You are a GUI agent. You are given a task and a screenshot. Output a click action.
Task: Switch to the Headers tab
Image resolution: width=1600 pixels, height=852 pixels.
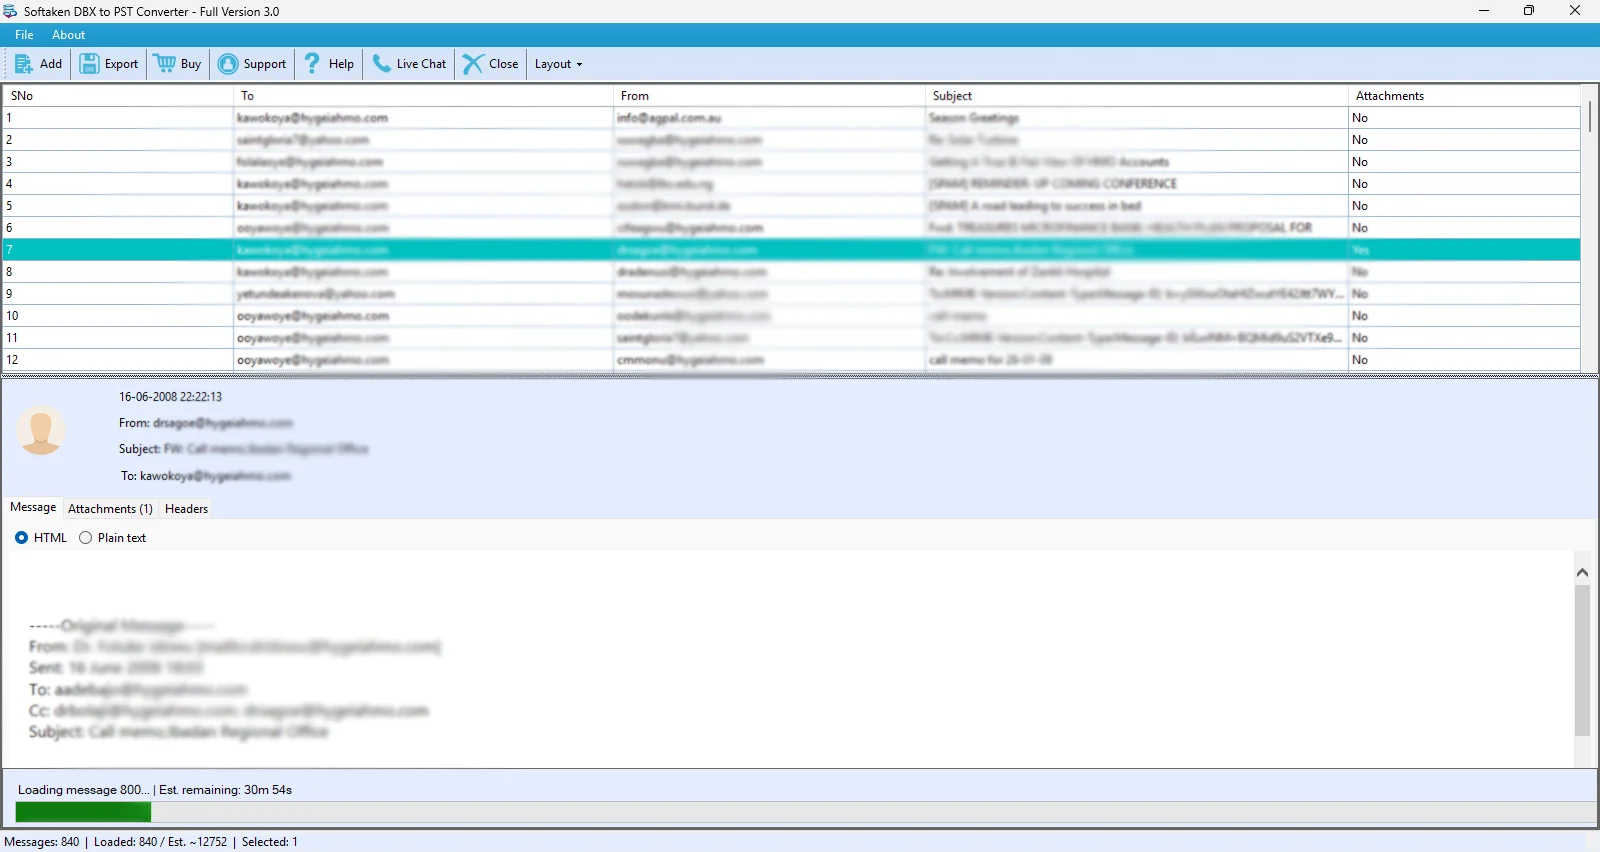pyautogui.click(x=187, y=509)
